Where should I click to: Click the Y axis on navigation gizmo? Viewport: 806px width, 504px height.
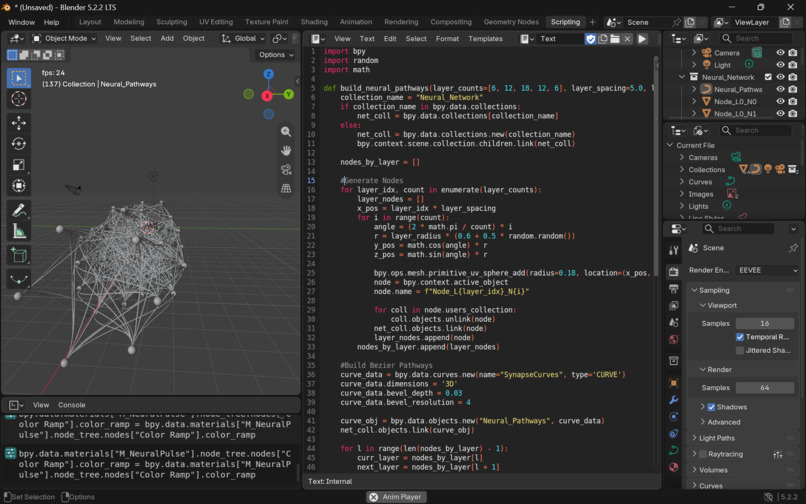(x=288, y=94)
